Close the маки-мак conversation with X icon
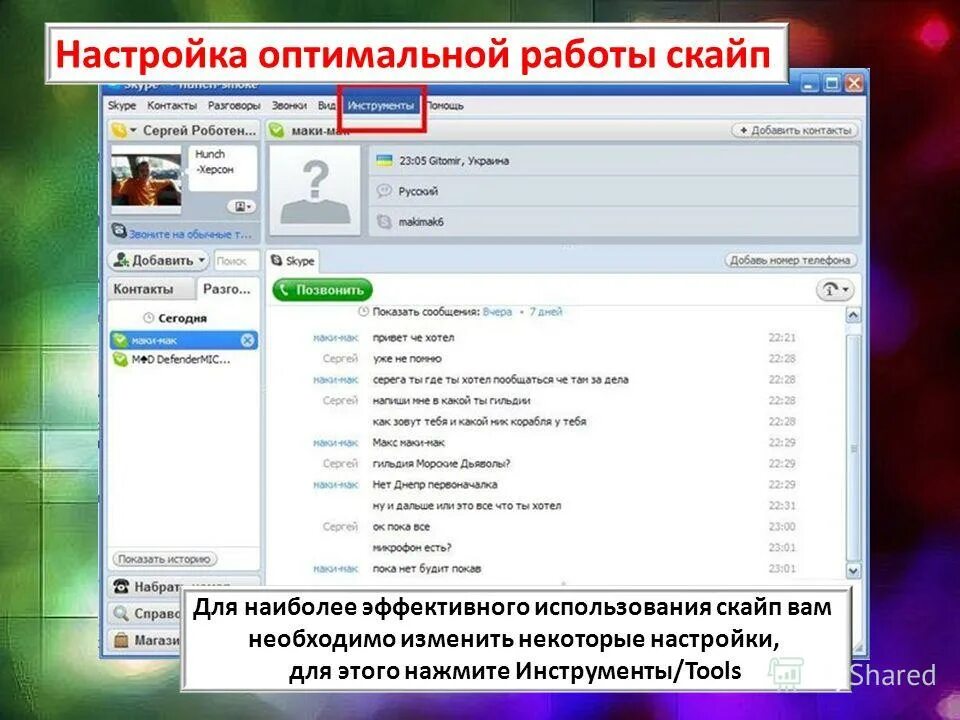 point(247,340)
